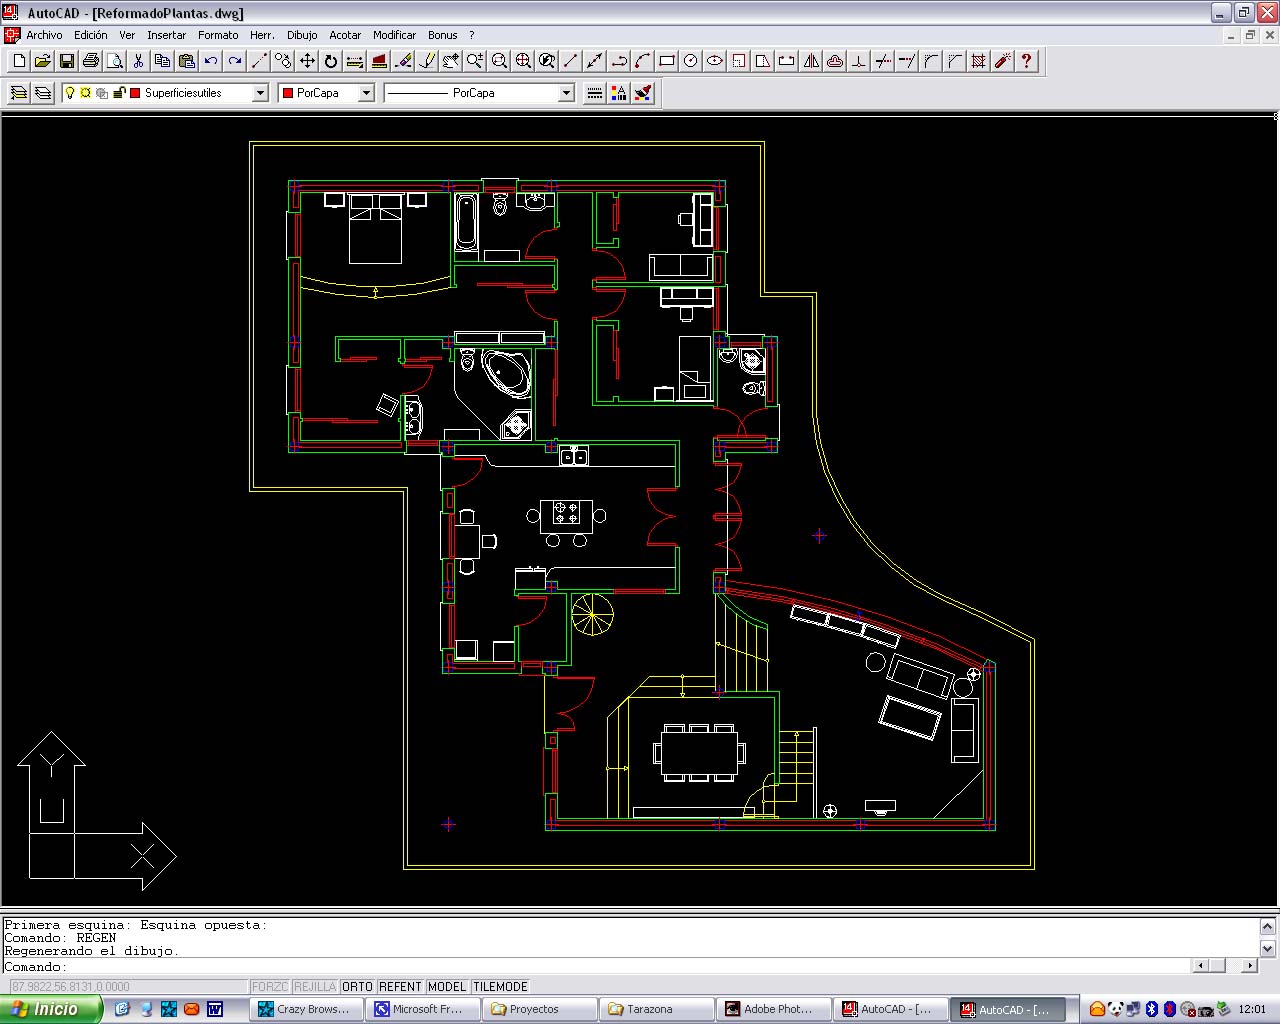1280x1024 pixels.
Task: Click the Mirror tool icon
Action: pos(811,61)
